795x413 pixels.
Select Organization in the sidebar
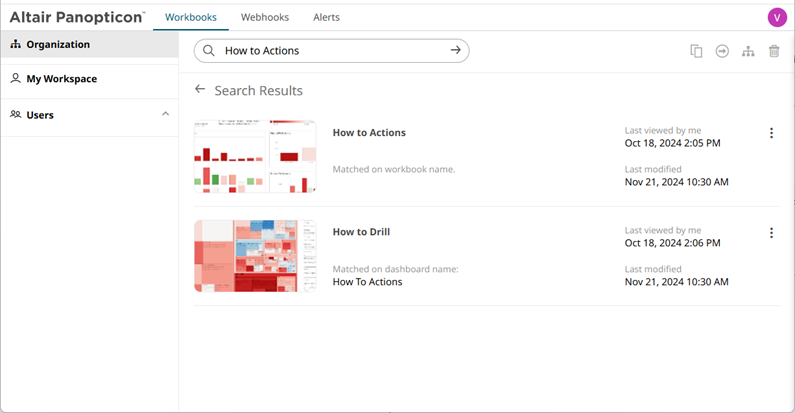point(58,44)
